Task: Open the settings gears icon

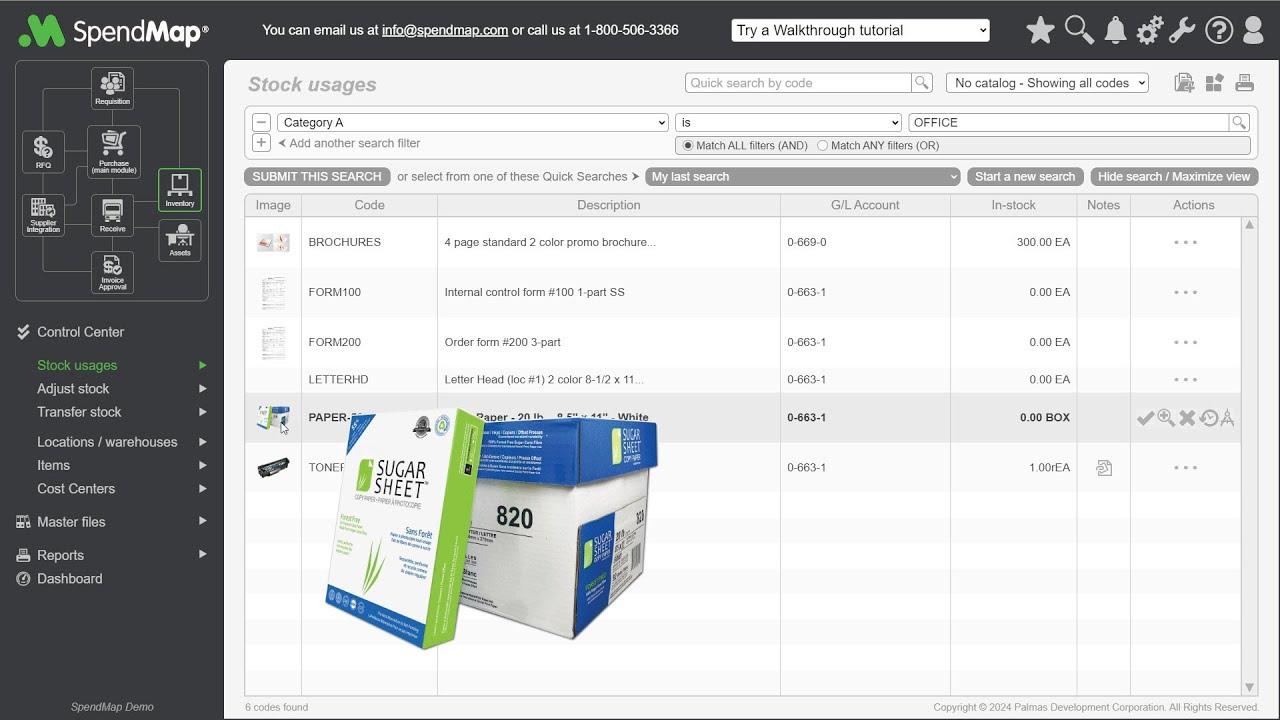Action: pos(1149,30)
